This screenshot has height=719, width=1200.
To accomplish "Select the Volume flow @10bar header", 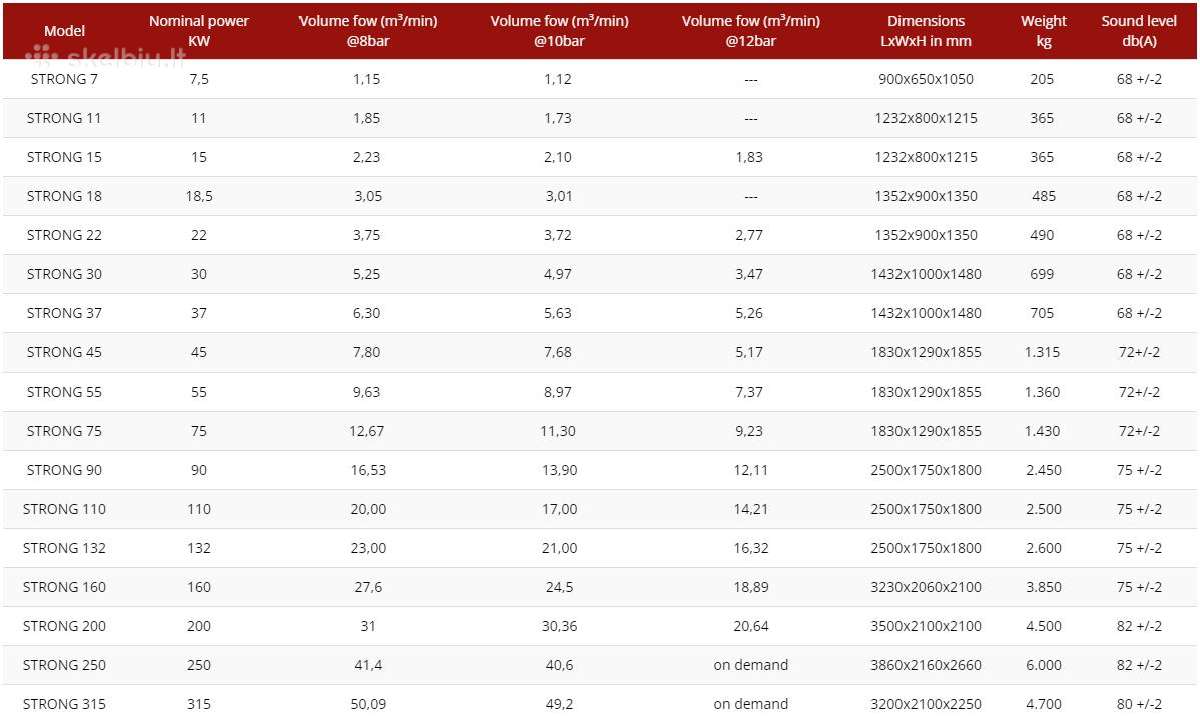I will [x=559, y=31].
